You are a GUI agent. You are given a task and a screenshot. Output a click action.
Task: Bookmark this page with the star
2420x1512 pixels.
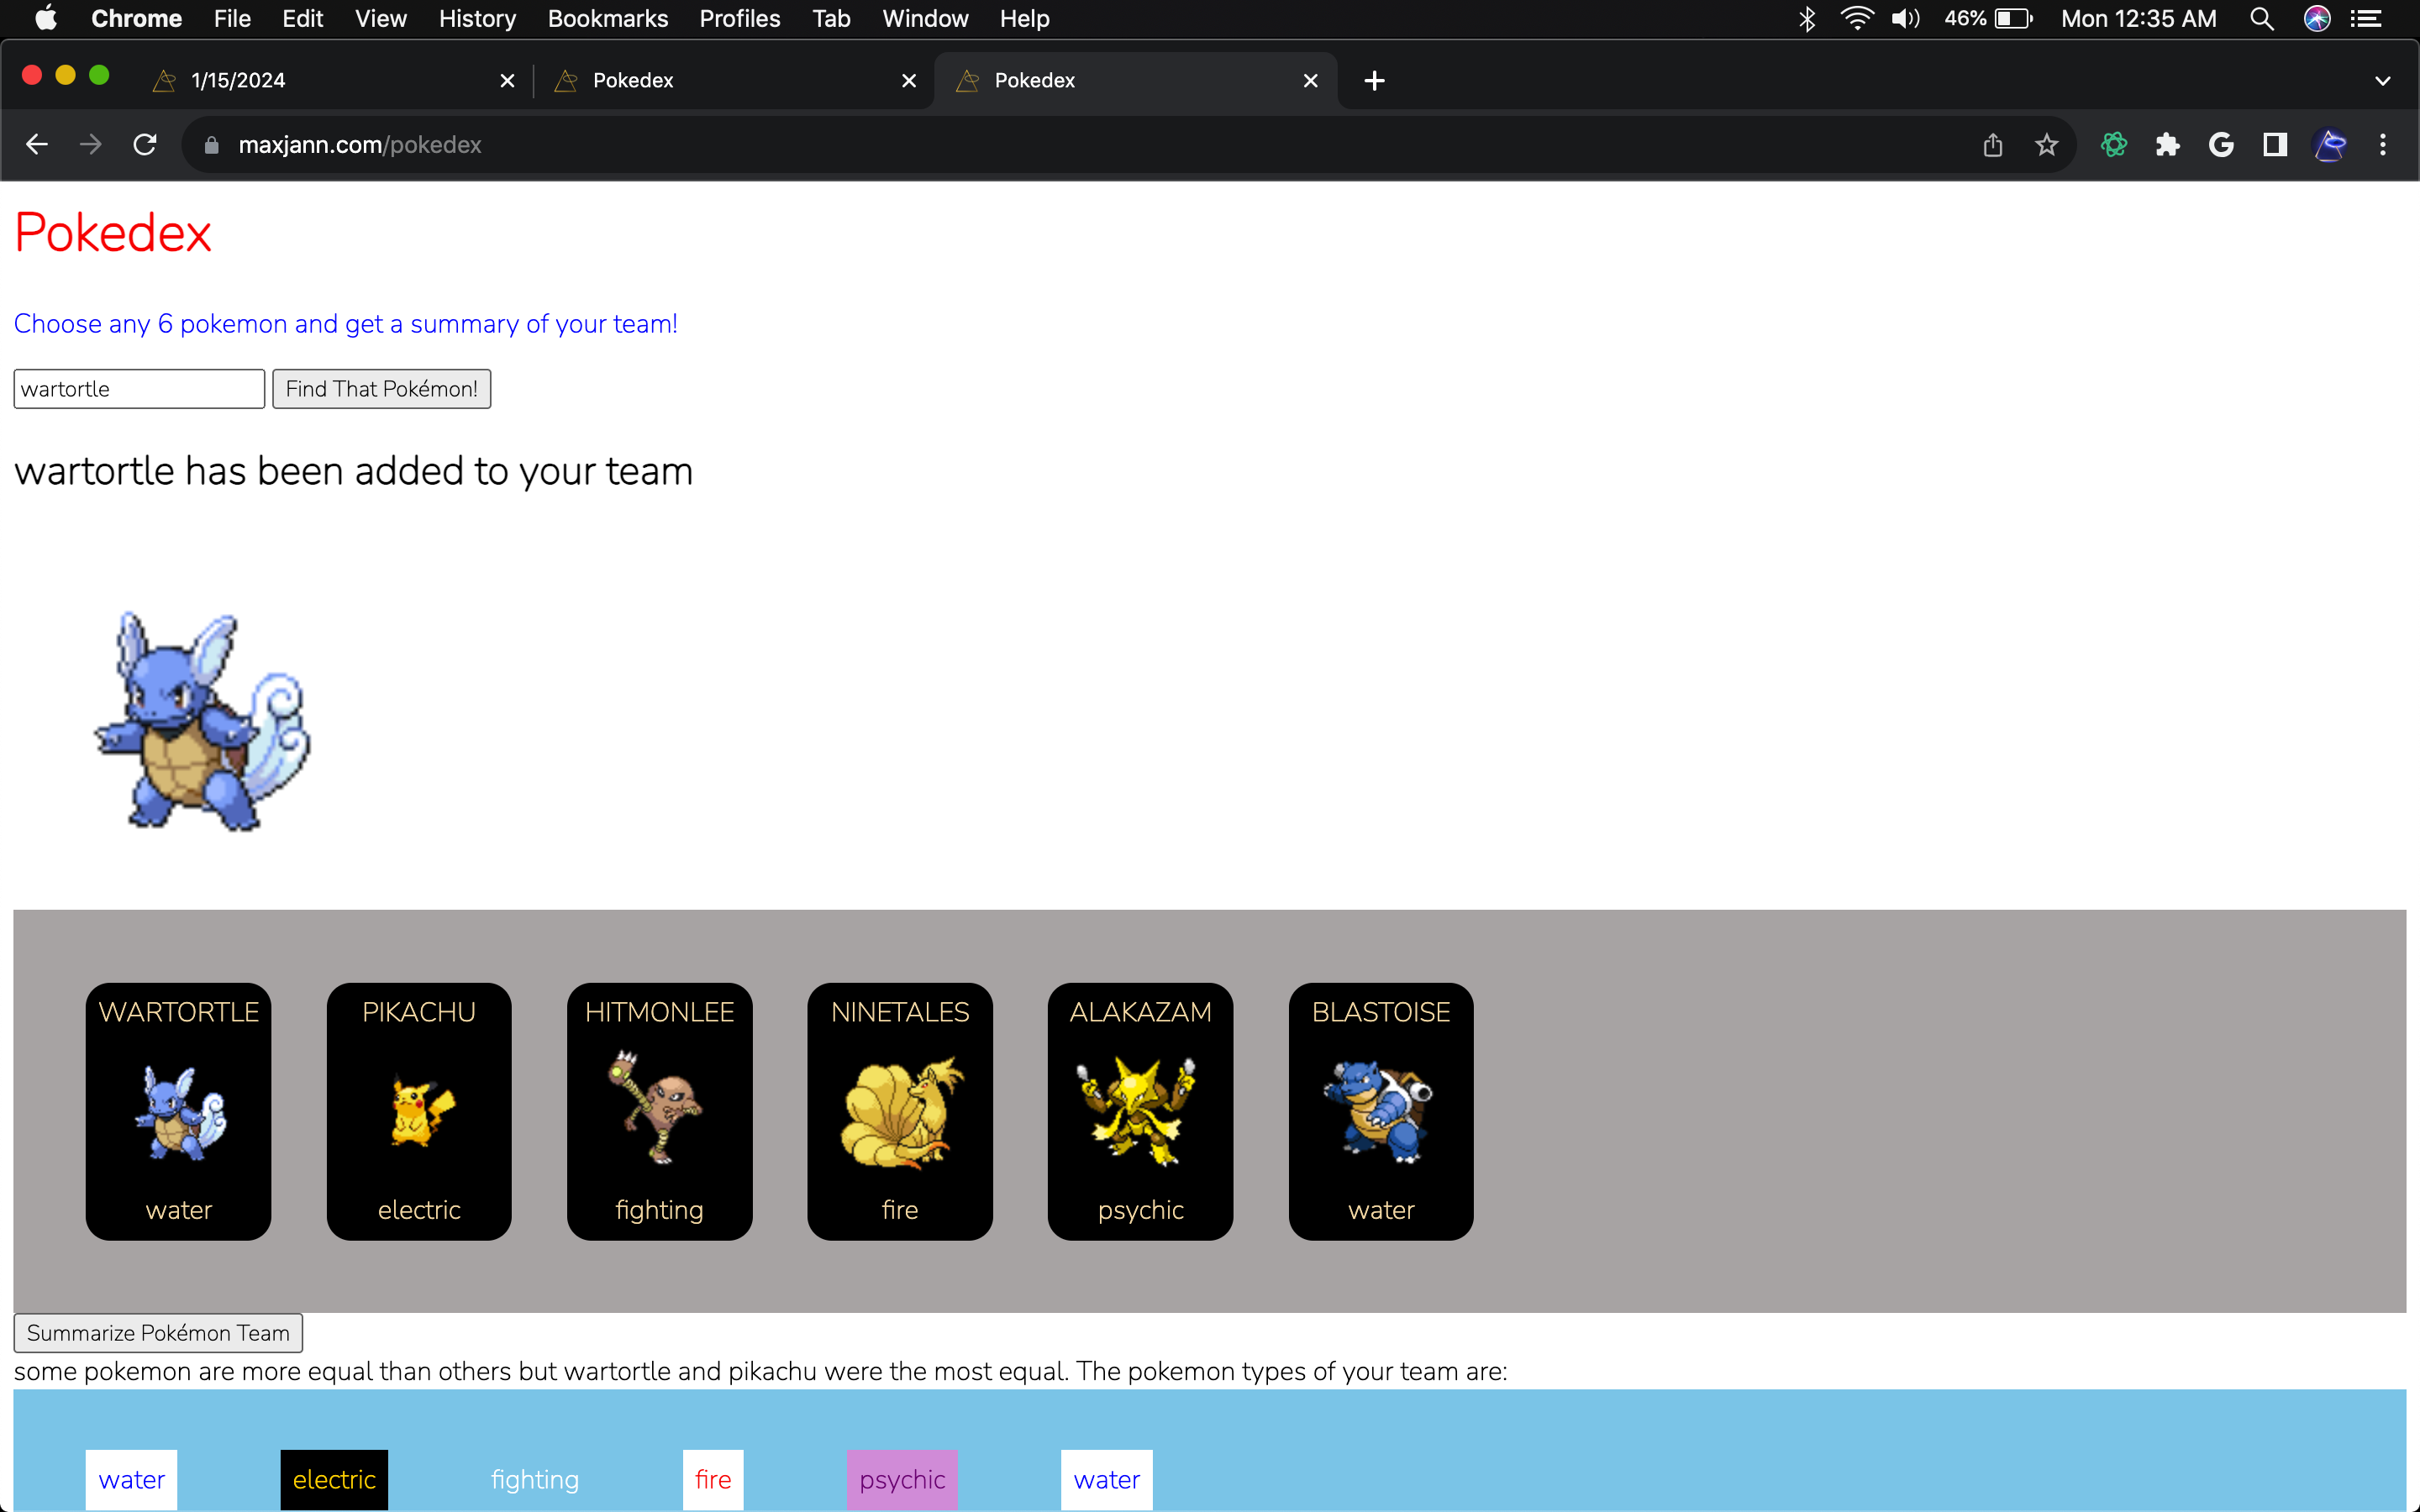[x=2047, y=145]
